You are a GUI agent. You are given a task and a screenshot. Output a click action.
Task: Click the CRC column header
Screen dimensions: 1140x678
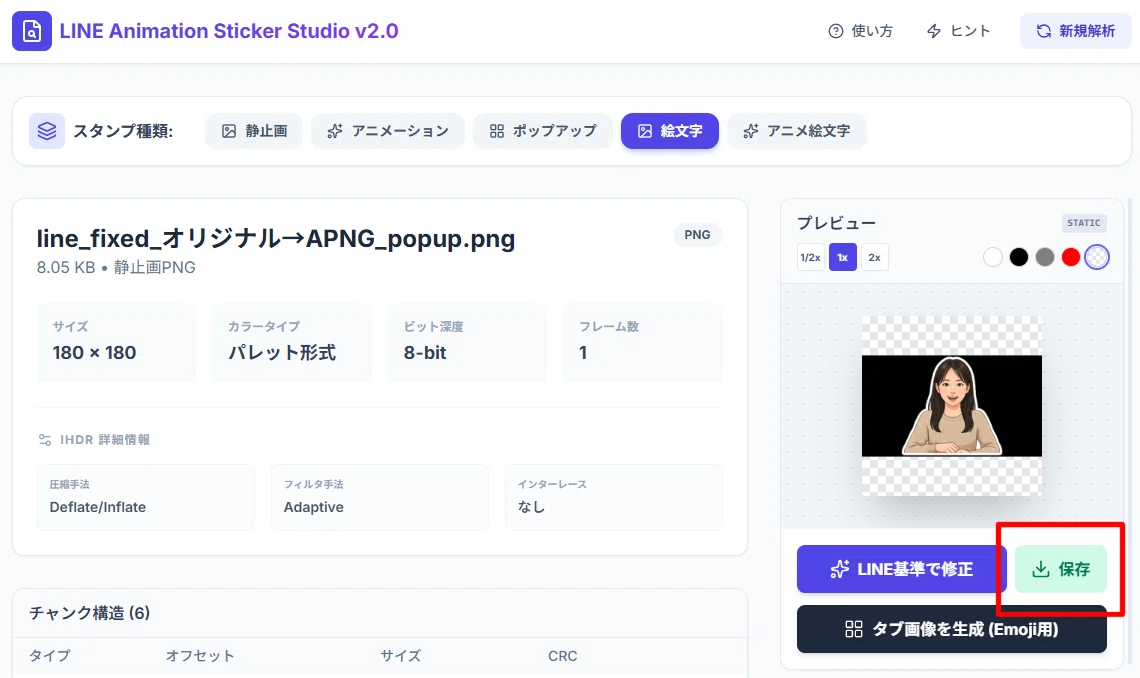tap(563, 655)
